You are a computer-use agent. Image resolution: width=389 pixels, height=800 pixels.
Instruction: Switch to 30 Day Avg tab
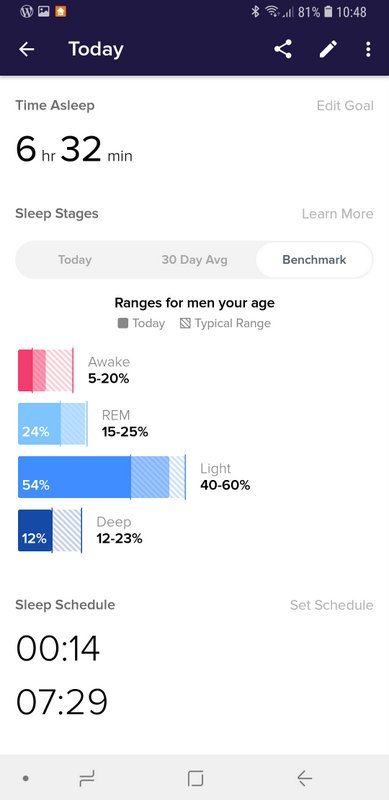click(x=194, y=260)
